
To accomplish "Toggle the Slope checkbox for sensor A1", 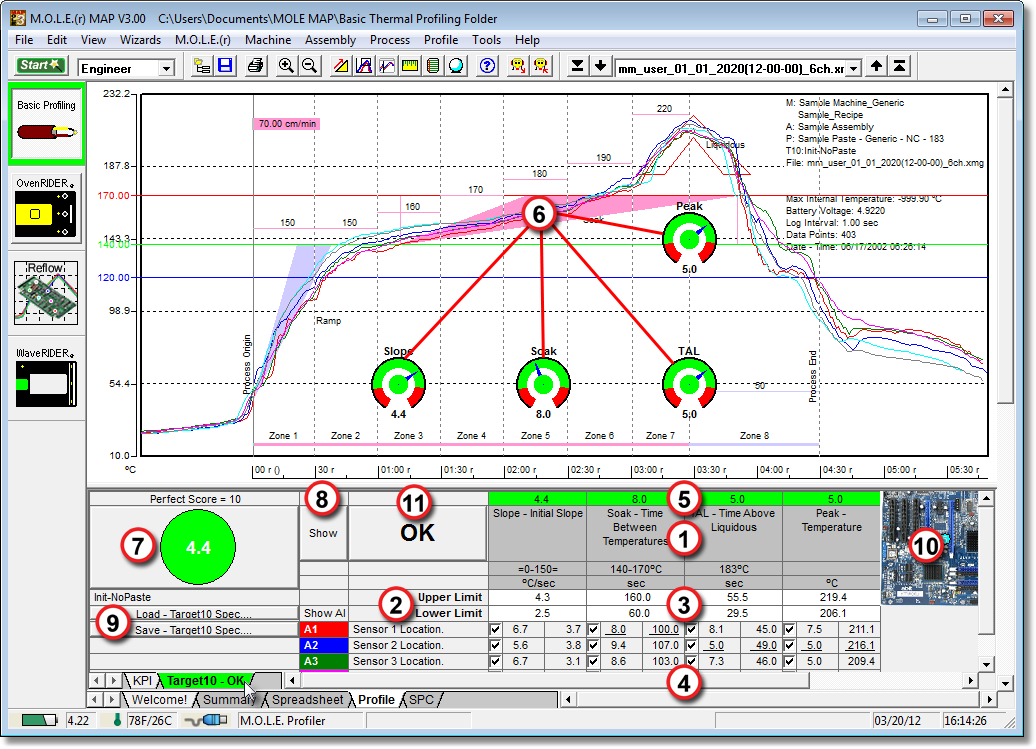I will coord(496,629).
